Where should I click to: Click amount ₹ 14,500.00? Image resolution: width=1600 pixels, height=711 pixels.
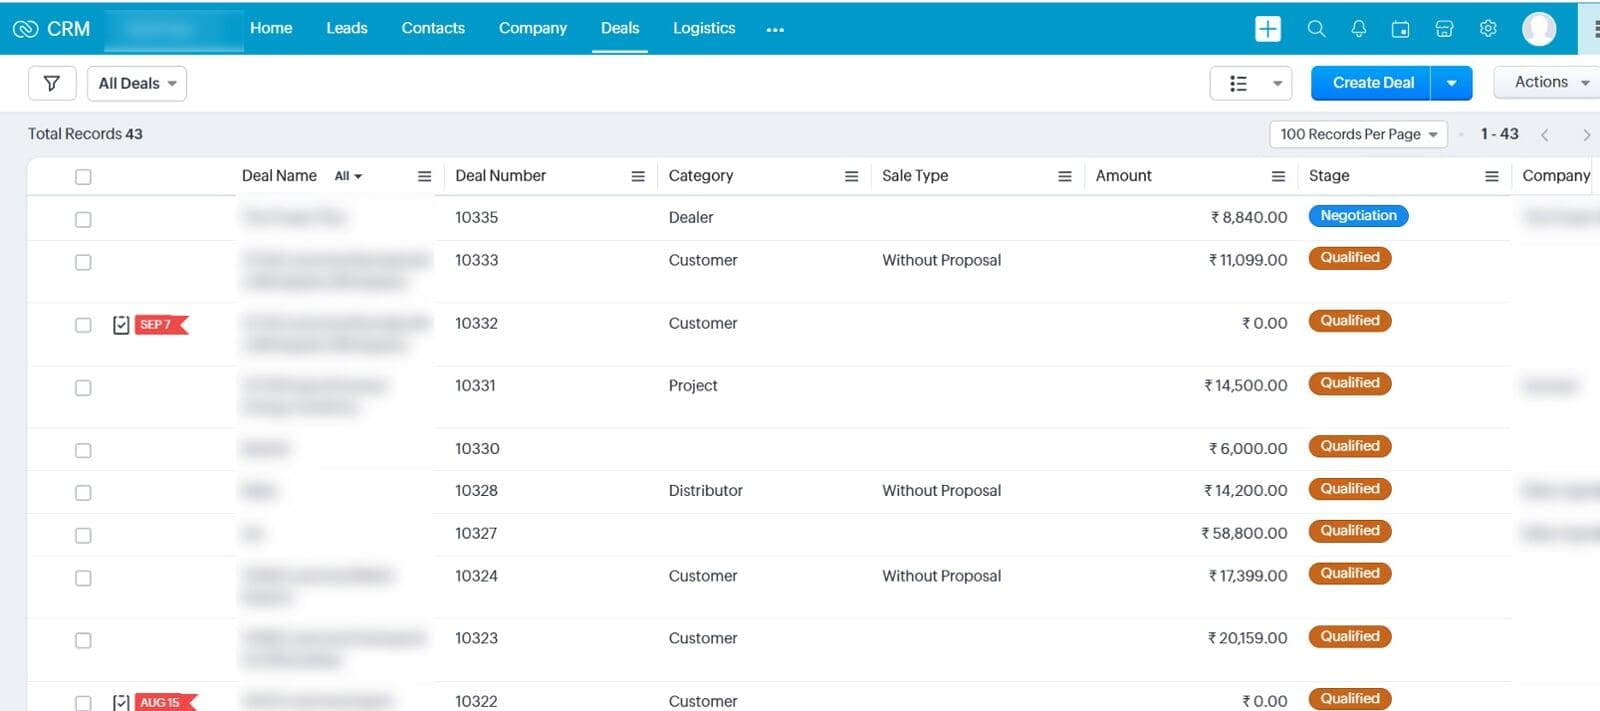coord(1246,386)
